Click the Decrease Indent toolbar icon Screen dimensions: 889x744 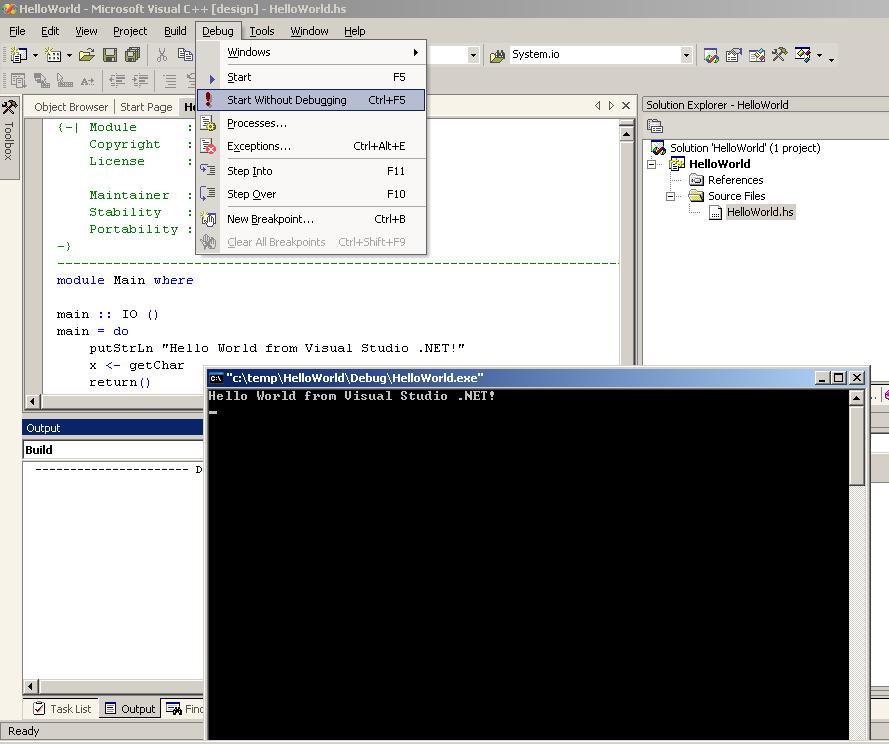coord(117,81)
